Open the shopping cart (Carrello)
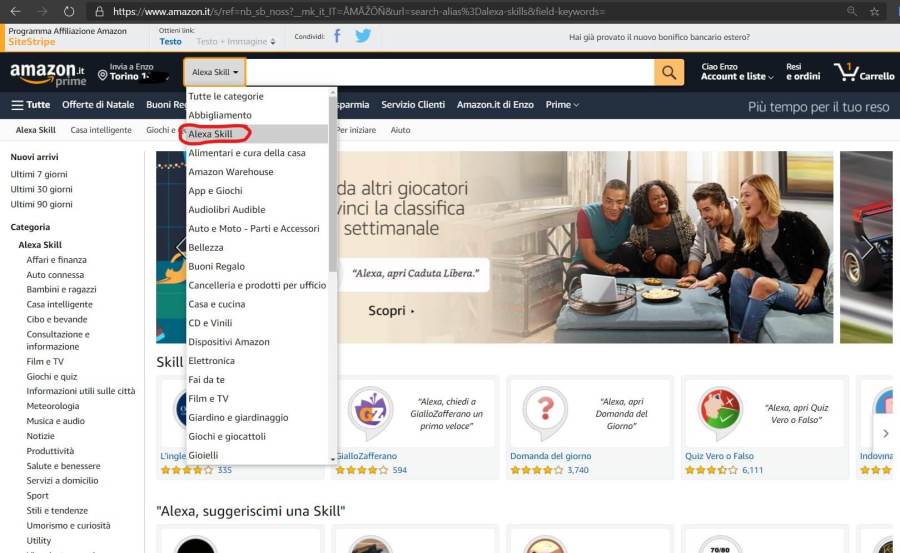This screenshot has height=553, width=900. coord(864,72)
